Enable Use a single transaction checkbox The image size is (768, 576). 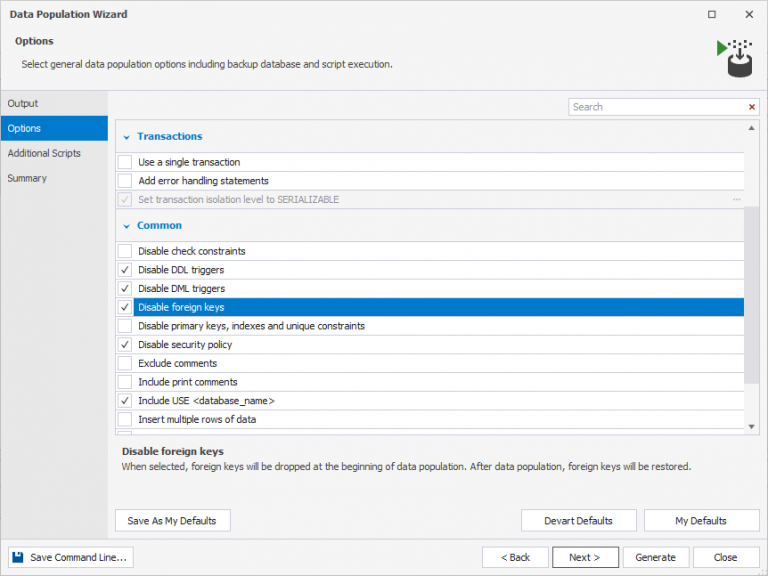(125, 162)
